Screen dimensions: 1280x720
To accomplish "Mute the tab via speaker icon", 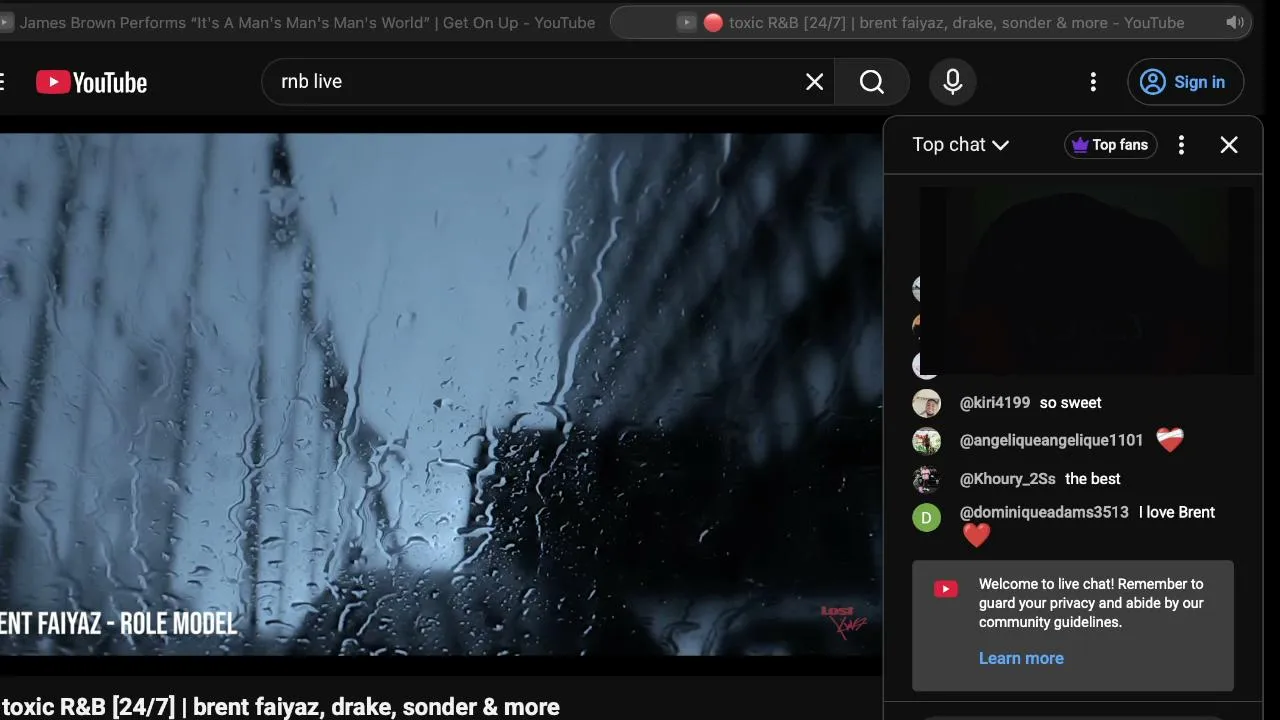I will click(1235, 22).
